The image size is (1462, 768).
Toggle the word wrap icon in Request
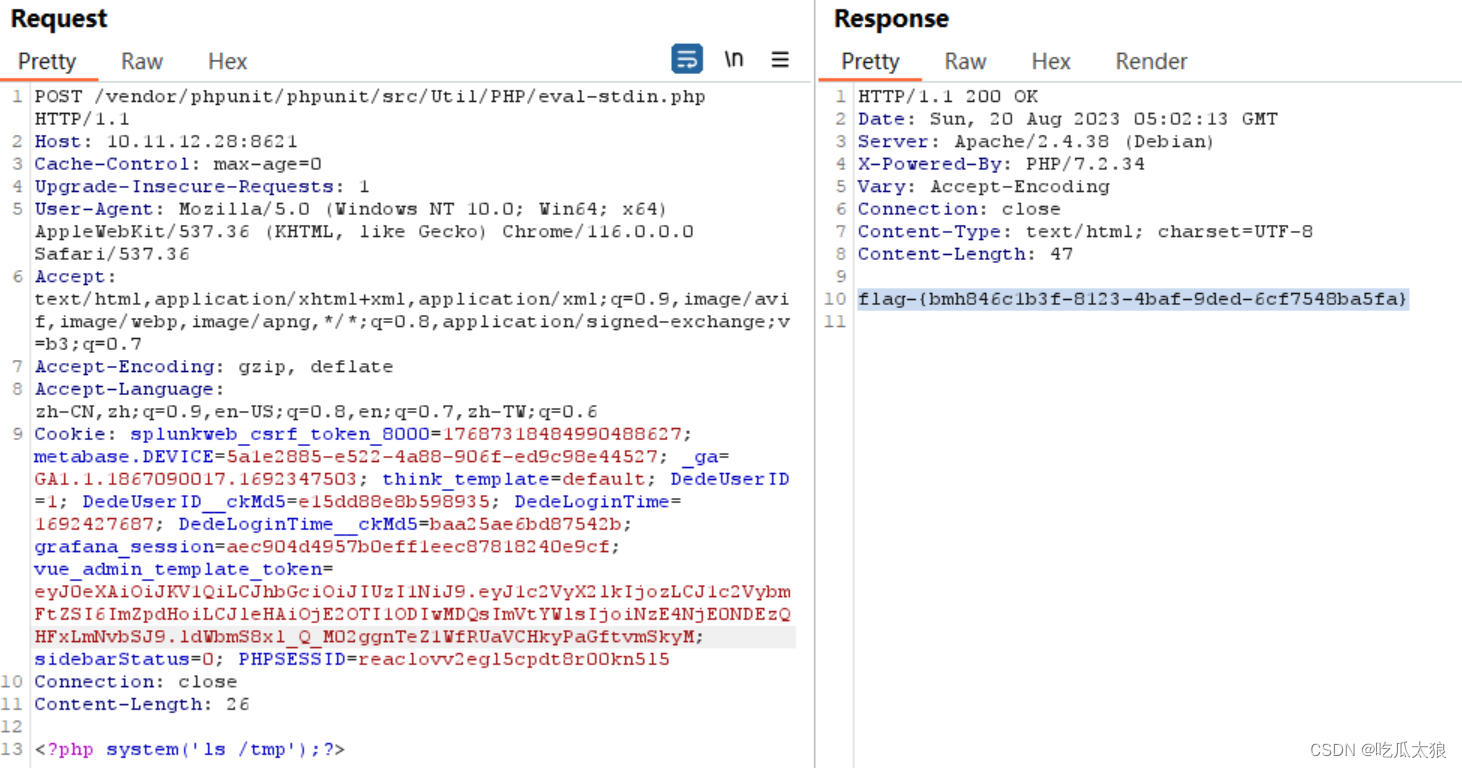pyautogui.click(x=687, y=59)
